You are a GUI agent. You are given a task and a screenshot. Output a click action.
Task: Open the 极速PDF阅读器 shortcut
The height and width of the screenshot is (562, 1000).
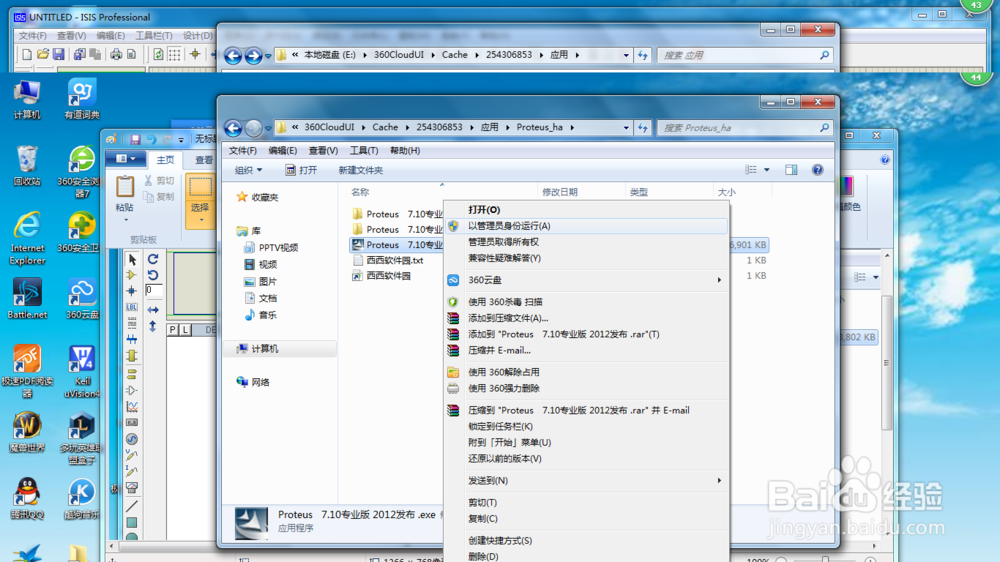coord(27,371)
